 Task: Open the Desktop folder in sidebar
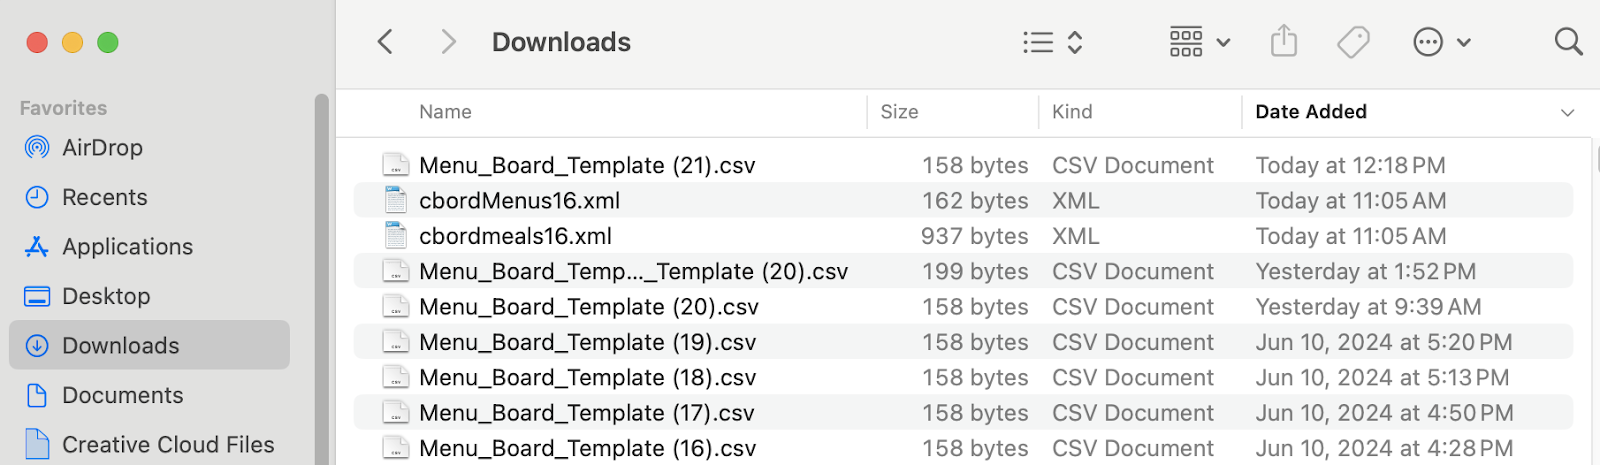(x=106, y=296)
